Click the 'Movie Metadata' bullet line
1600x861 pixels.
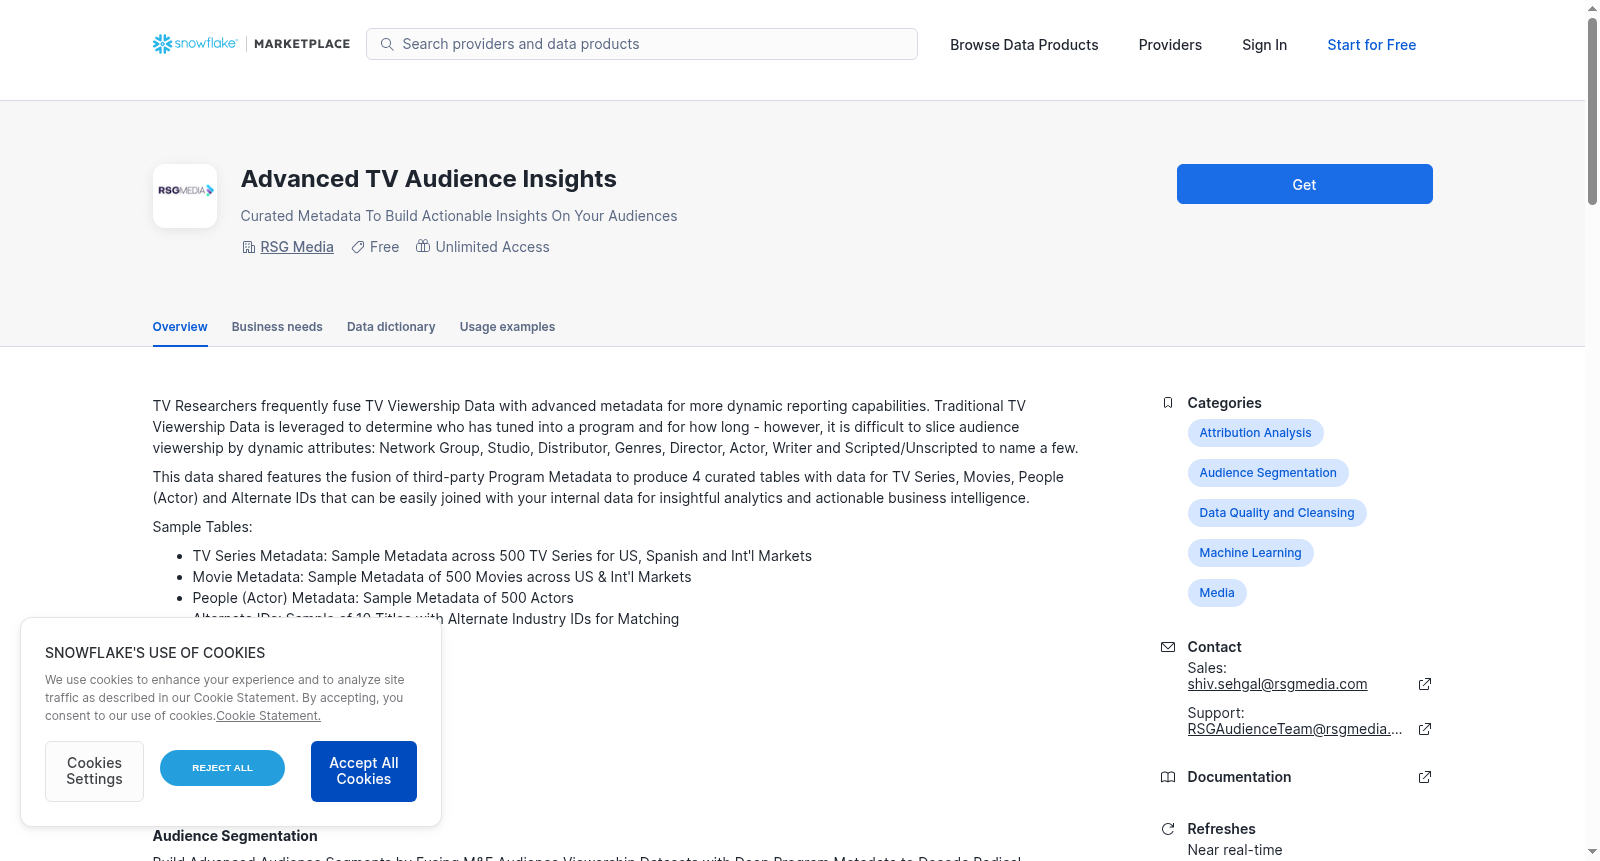442,577
